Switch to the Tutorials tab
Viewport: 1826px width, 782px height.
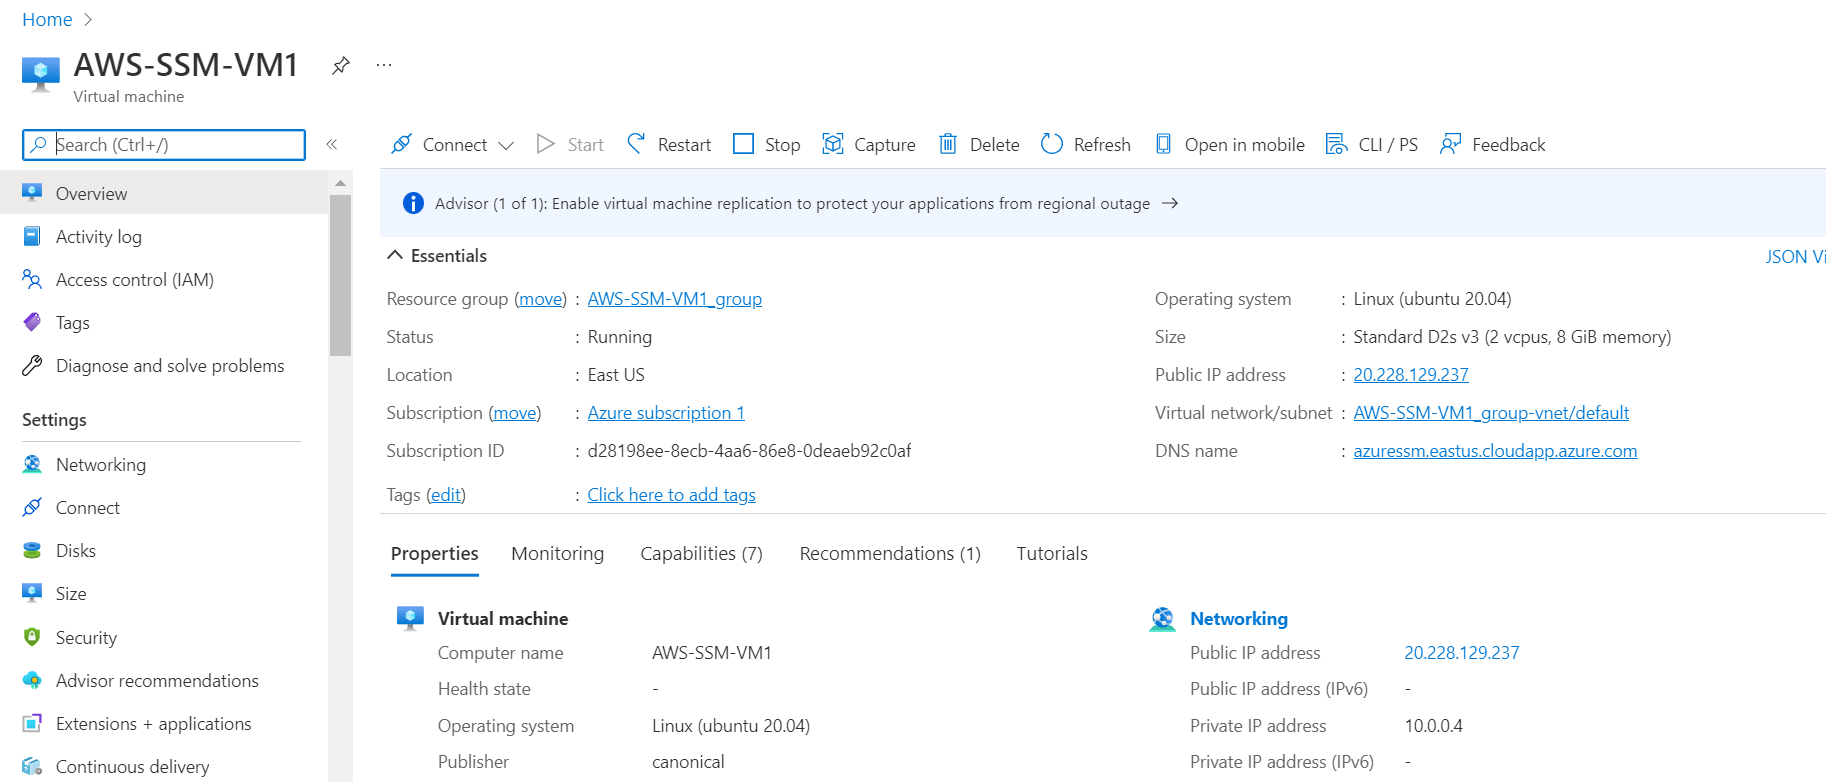[x=1052, y=554]
